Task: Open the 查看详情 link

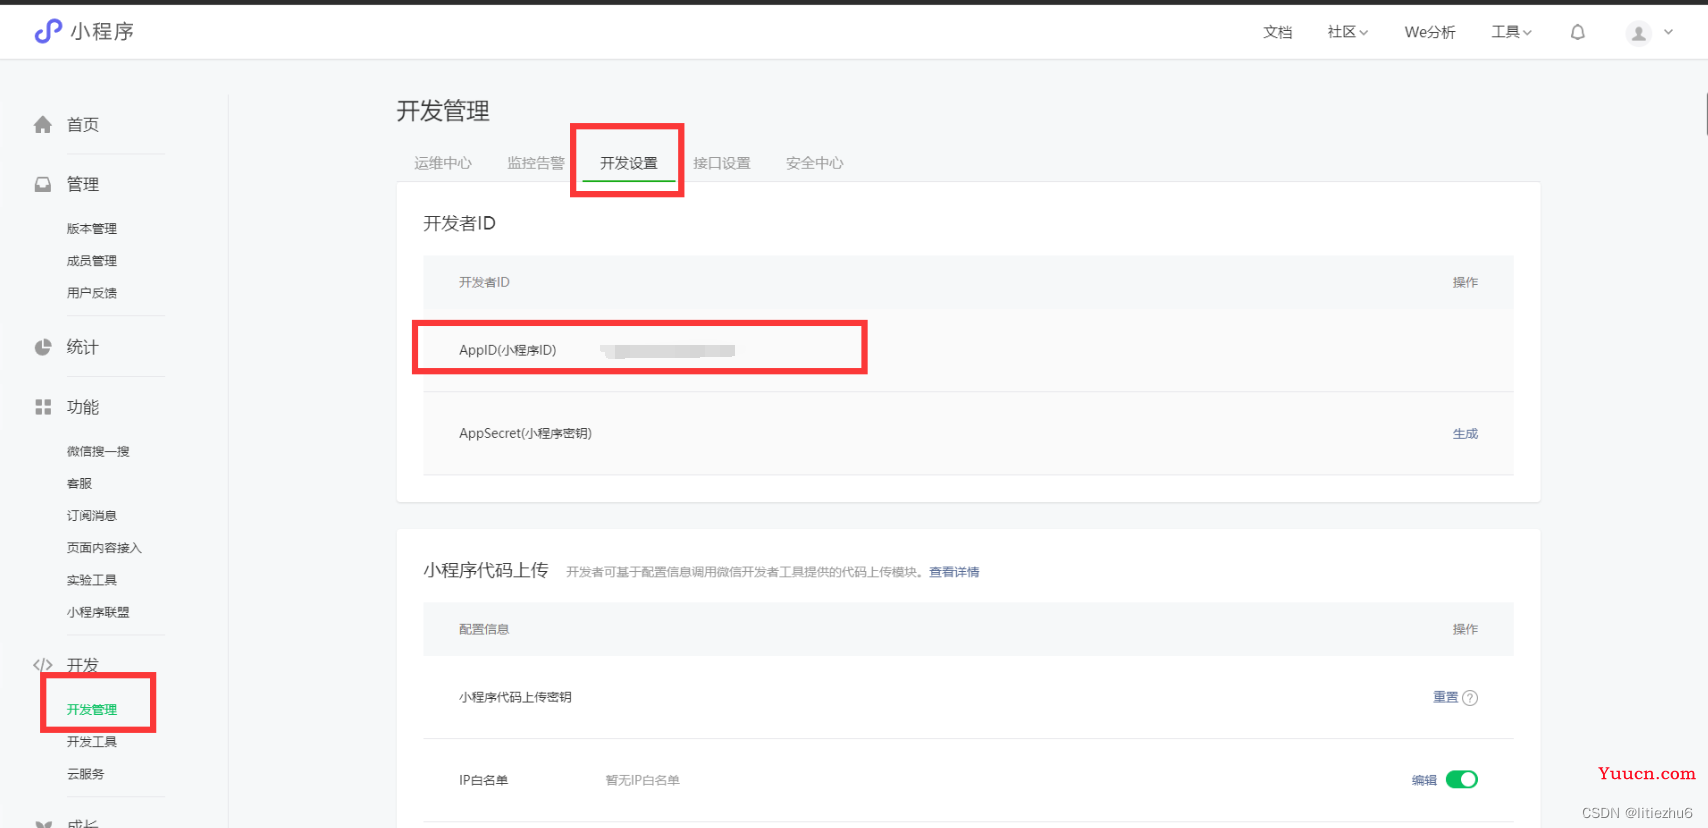Action: click(x=954, y=572)
